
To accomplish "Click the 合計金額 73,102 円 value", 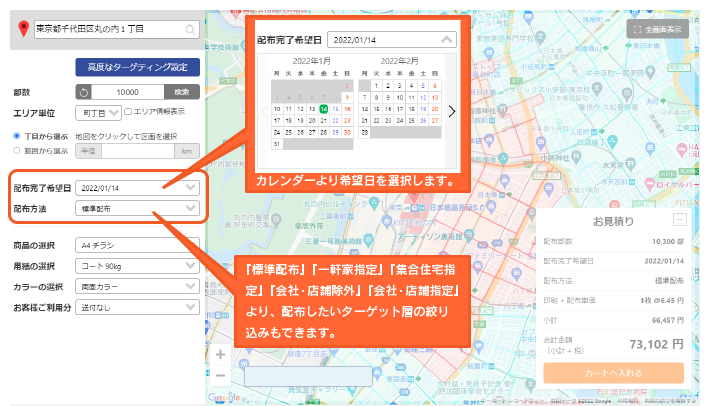I will [656, 345].
